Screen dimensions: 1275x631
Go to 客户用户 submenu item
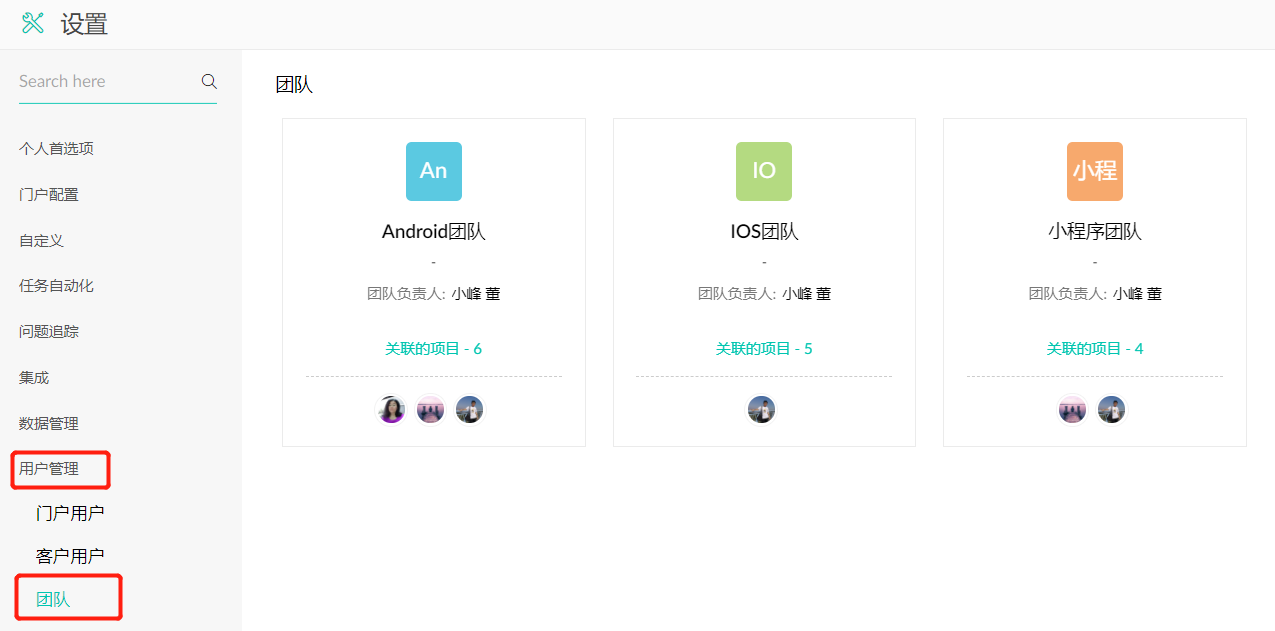click(x=70, y=556)
